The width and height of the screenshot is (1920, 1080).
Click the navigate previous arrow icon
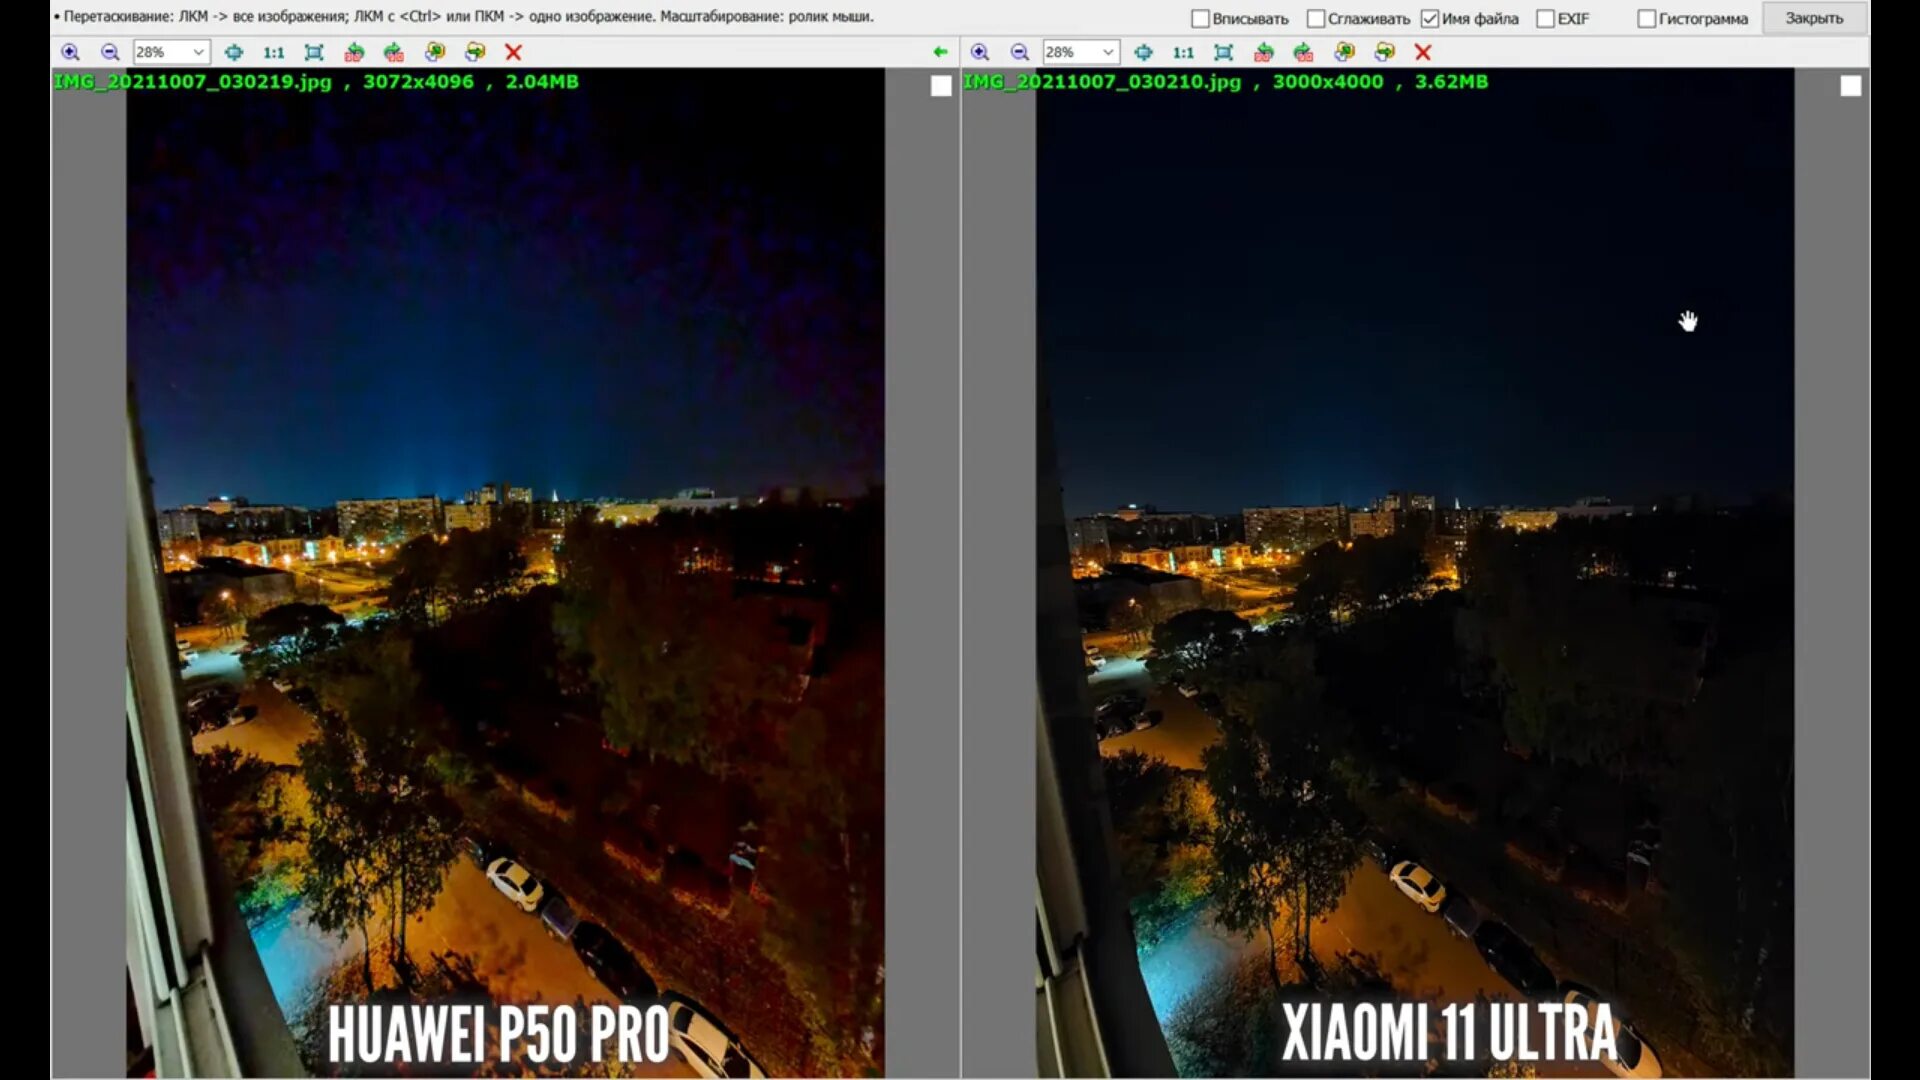click(x=939, y=51)
